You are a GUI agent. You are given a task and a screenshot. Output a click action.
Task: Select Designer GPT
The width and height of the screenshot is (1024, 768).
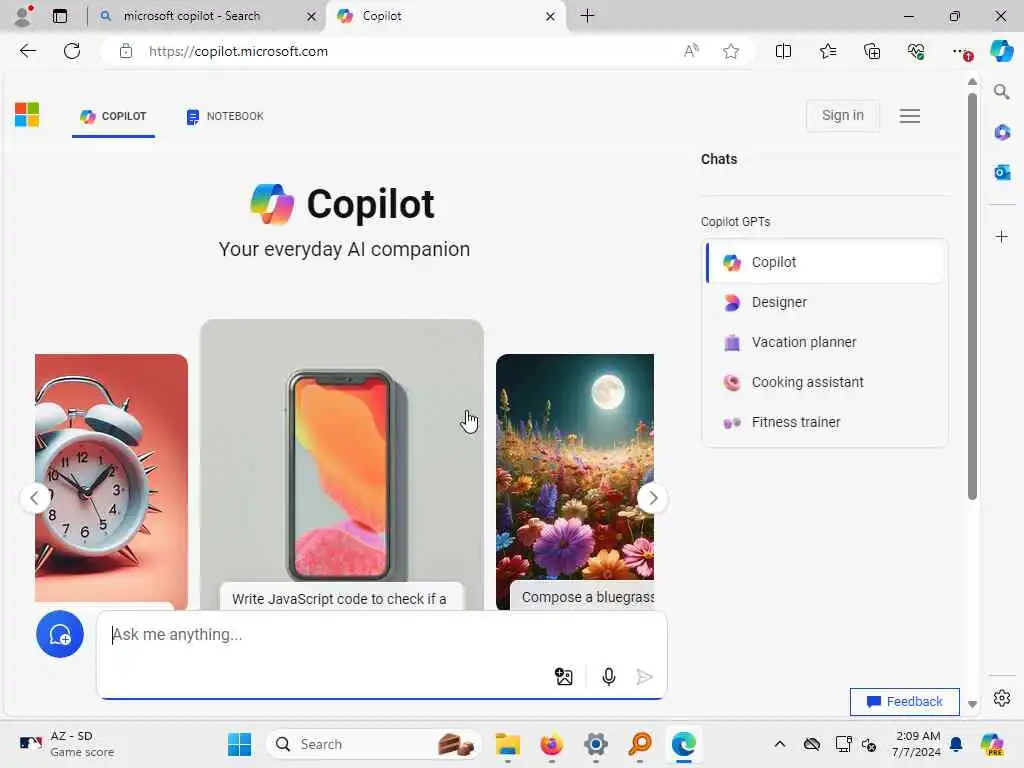pyautogui.click(x=825, y=302)
